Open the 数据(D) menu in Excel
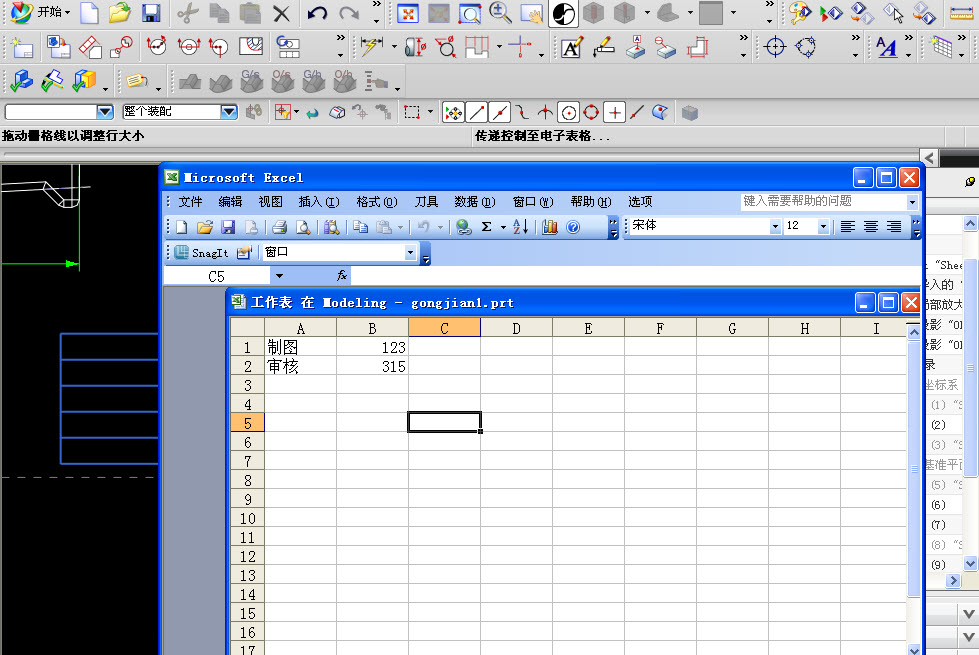Image resolution: width=979 pixels, height=655 pixels. [x=475, y=202]
